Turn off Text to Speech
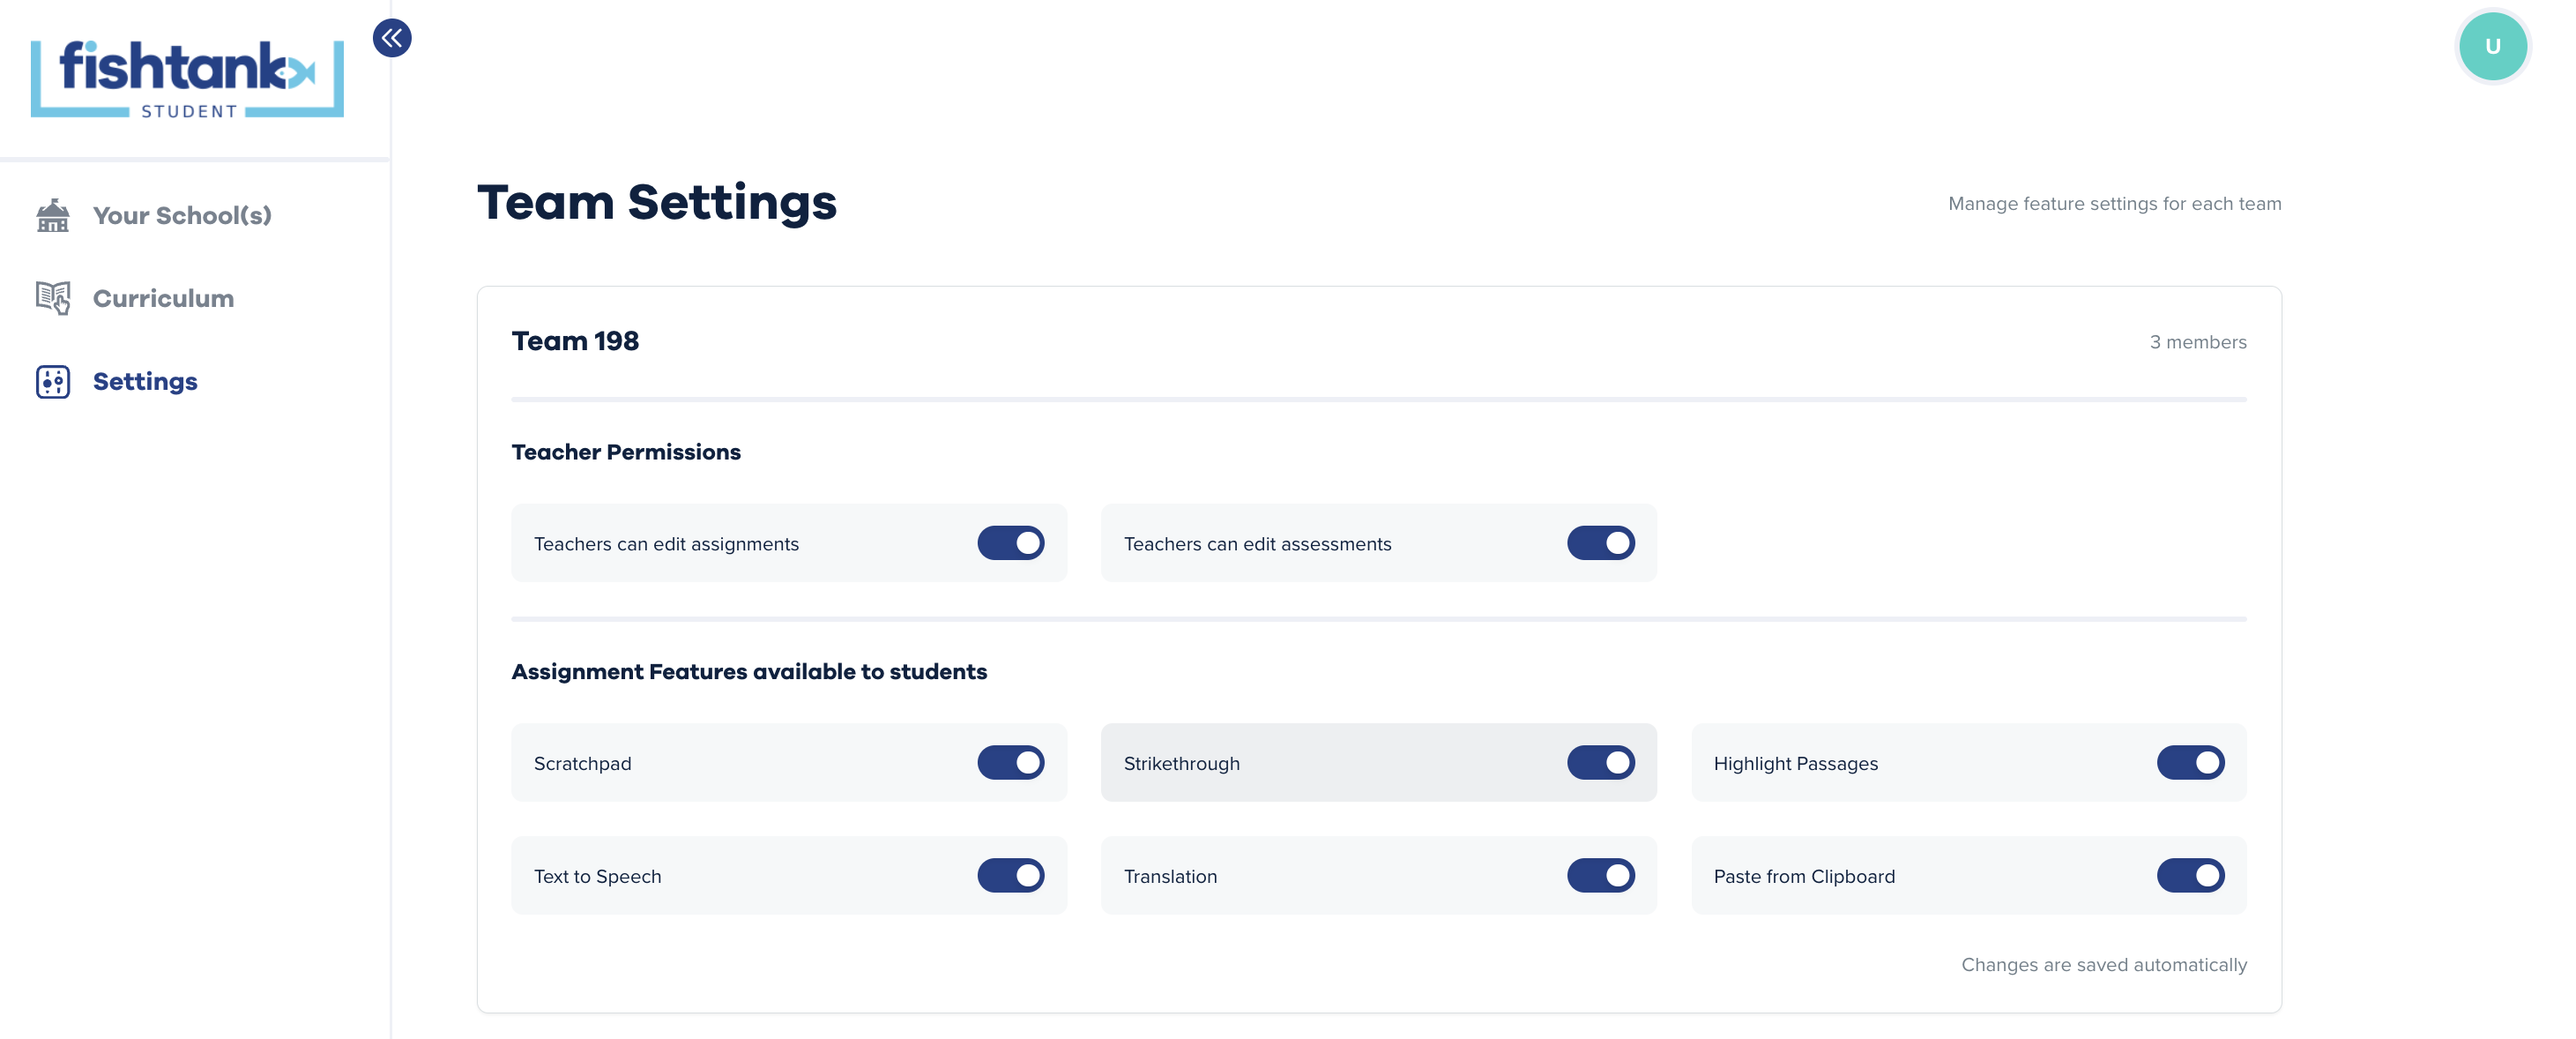 click(x=1010, y=875)
